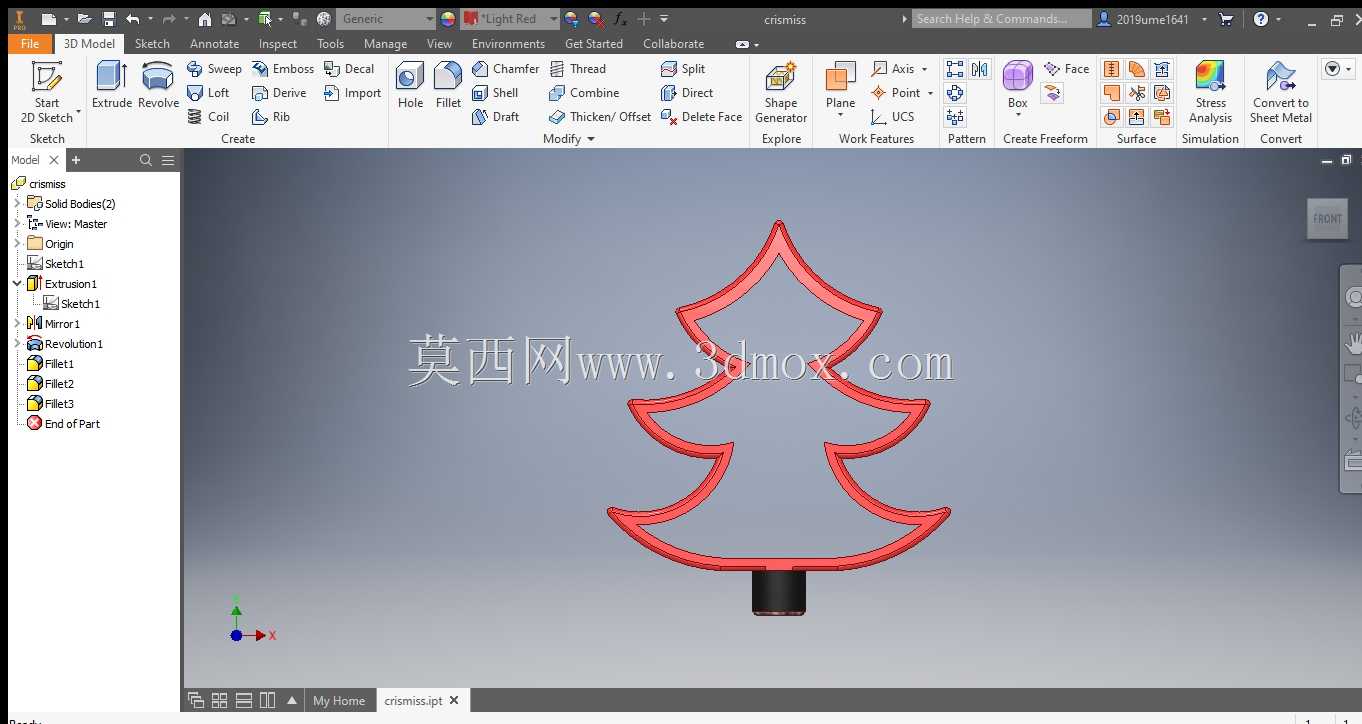The height and width of the screenshot is (724, 1362).
Task: Expand the Origin folder node
Action: click(x=17, y=244)
